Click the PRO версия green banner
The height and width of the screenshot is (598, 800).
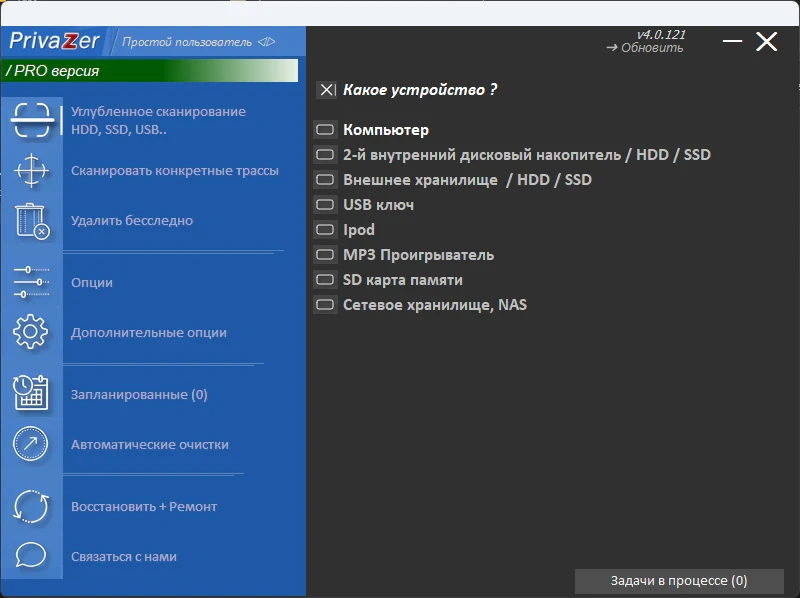pyautogui.click(x=149, y=70)
